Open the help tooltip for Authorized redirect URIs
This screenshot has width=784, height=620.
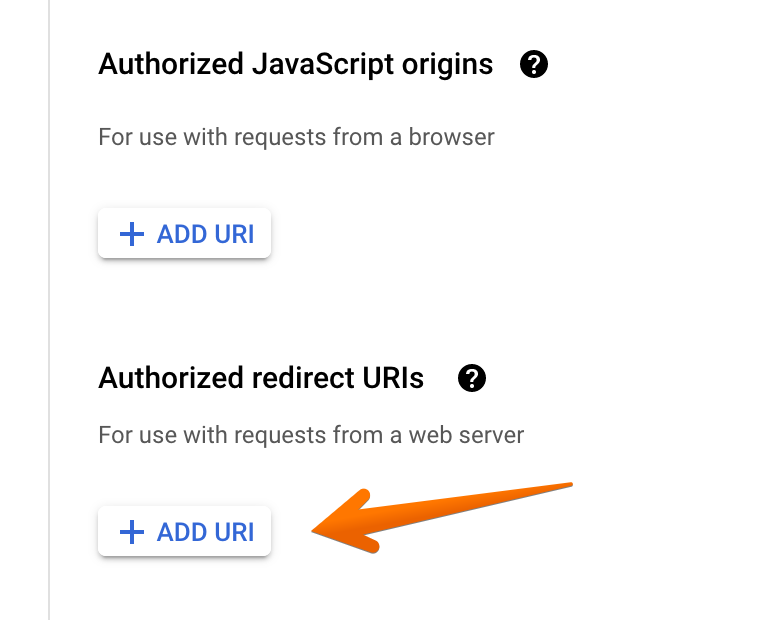pos(471,379)
